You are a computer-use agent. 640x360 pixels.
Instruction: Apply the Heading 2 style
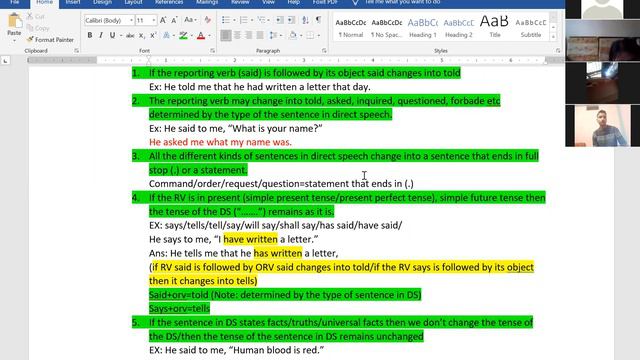pos(459,28)
